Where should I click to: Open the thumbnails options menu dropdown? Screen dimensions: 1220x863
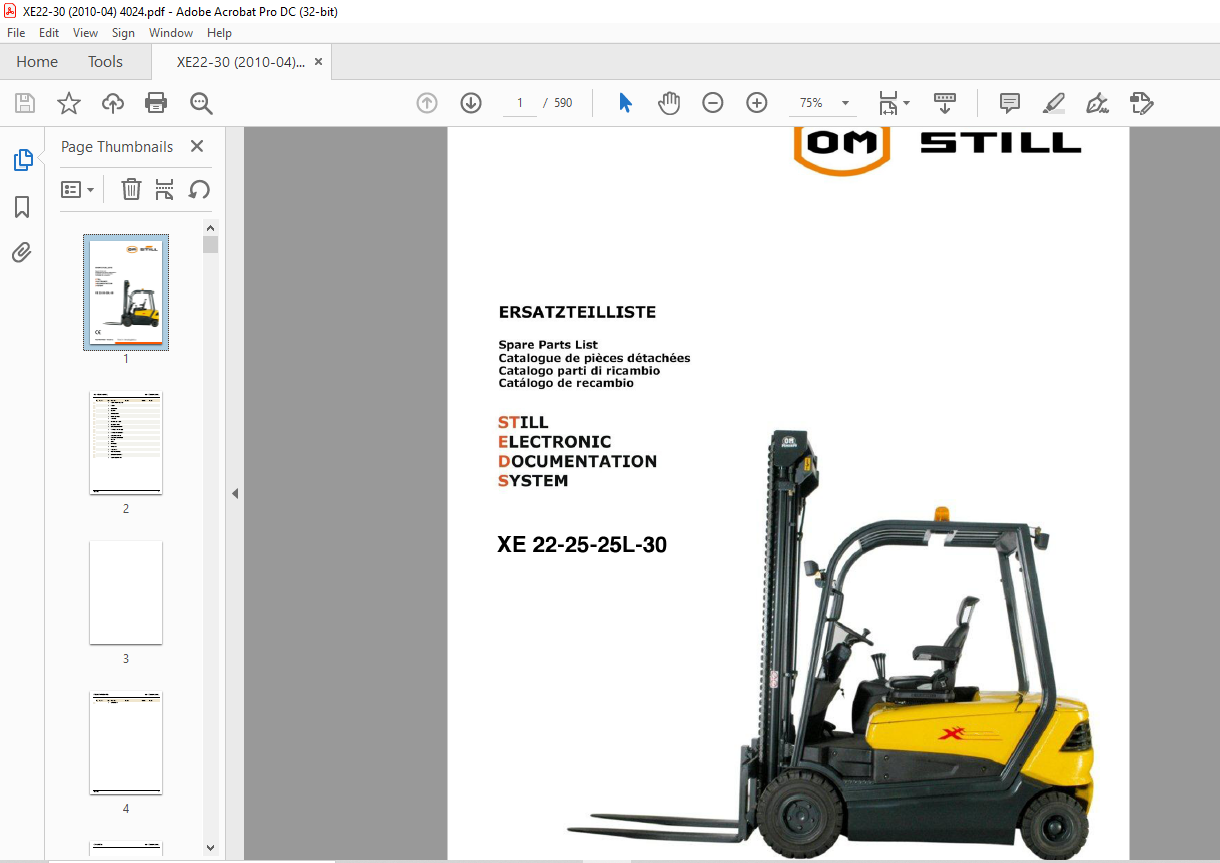click(x=78, y=189)
